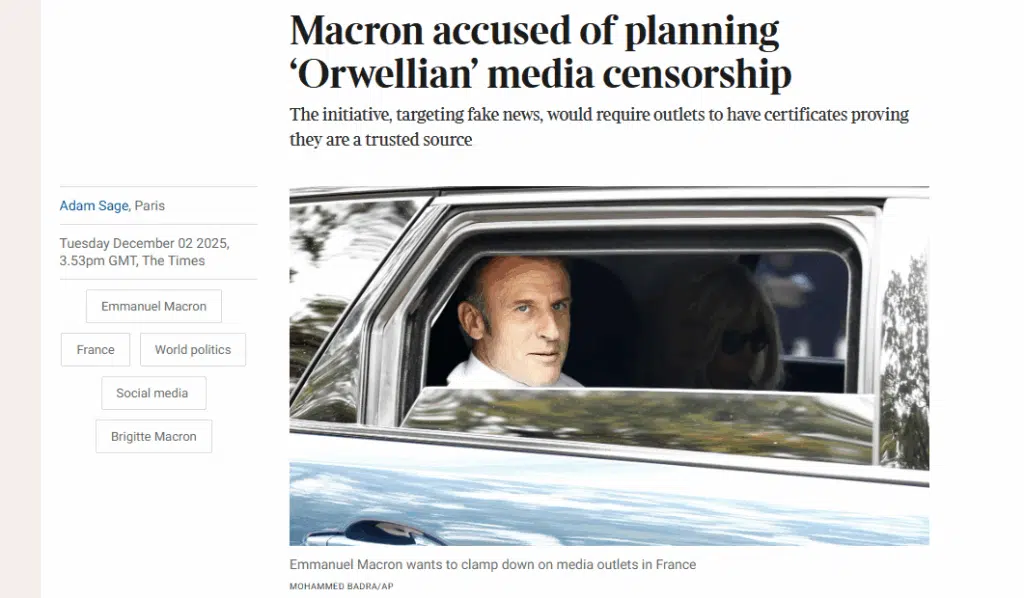The height and width of the screenshot is (598, 1024).
Task: Click the image caption below the photo
Action: click(492, 564)
